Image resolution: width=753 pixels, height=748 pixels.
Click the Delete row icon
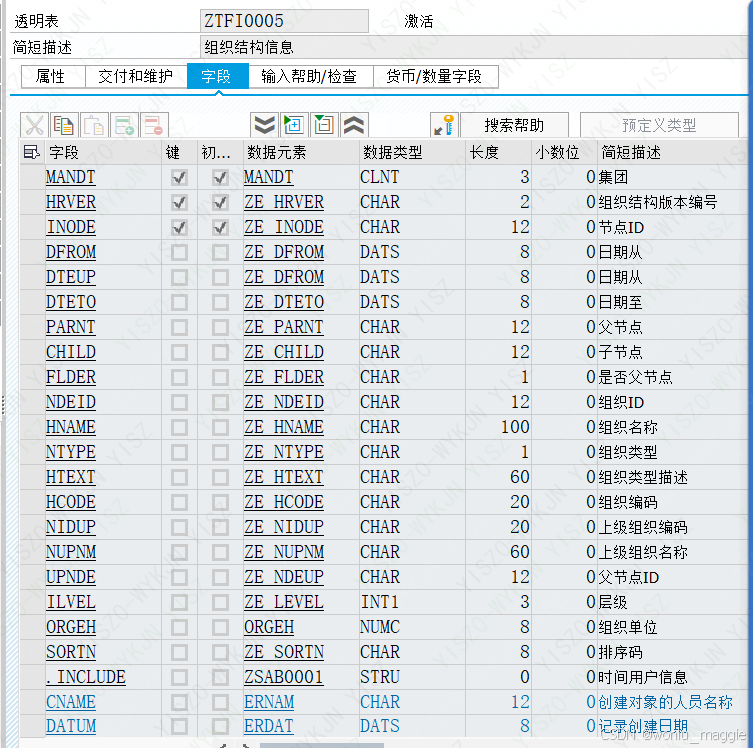point(154,126)
